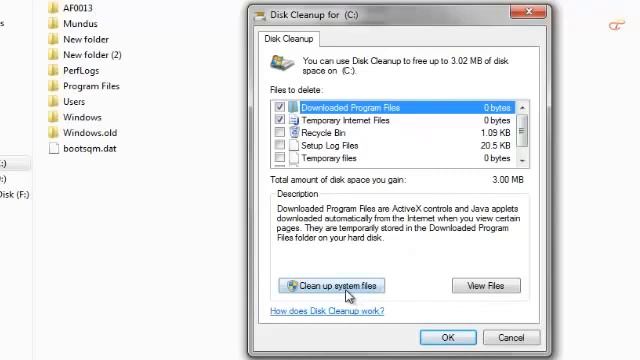This screenshot has height=360, width=640.
Task: Click the Mundus folder name
Action: click(80, 24)
